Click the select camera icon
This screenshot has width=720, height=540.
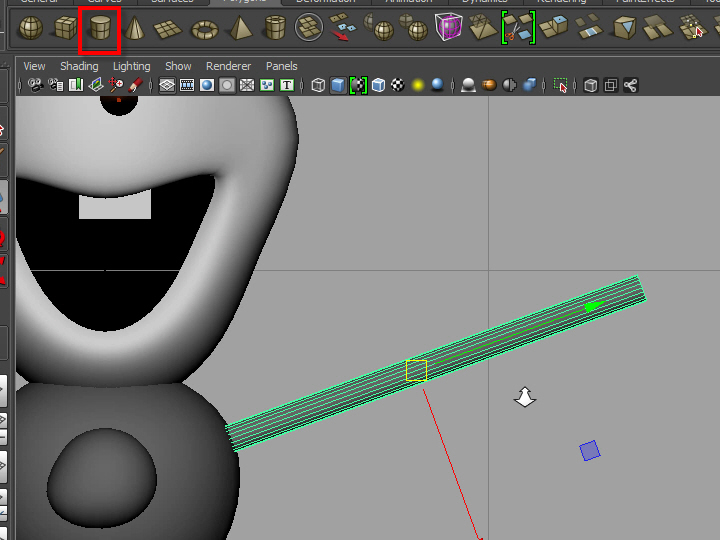pyautogui.click(x=35, y=86)
